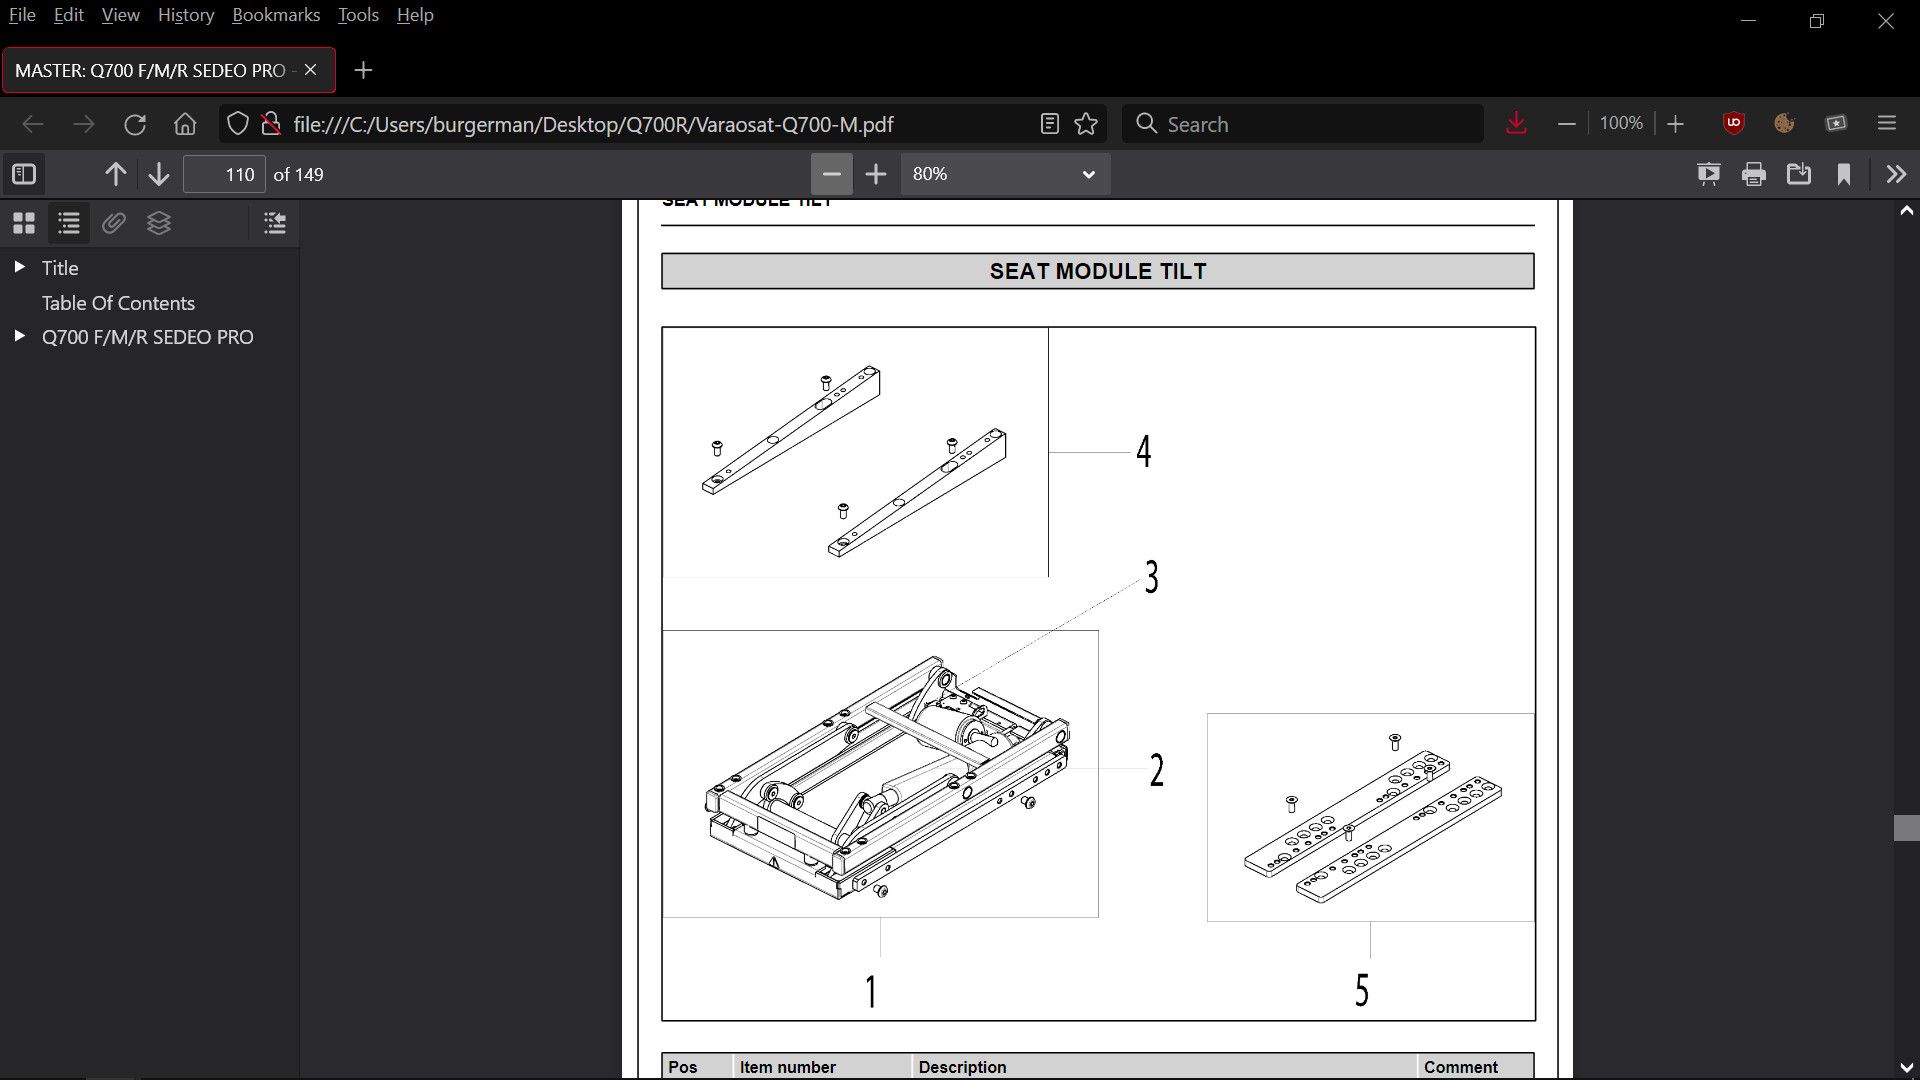
Task: Open the 80% zoom level dropdown
Action: (x=1004, y=174)
